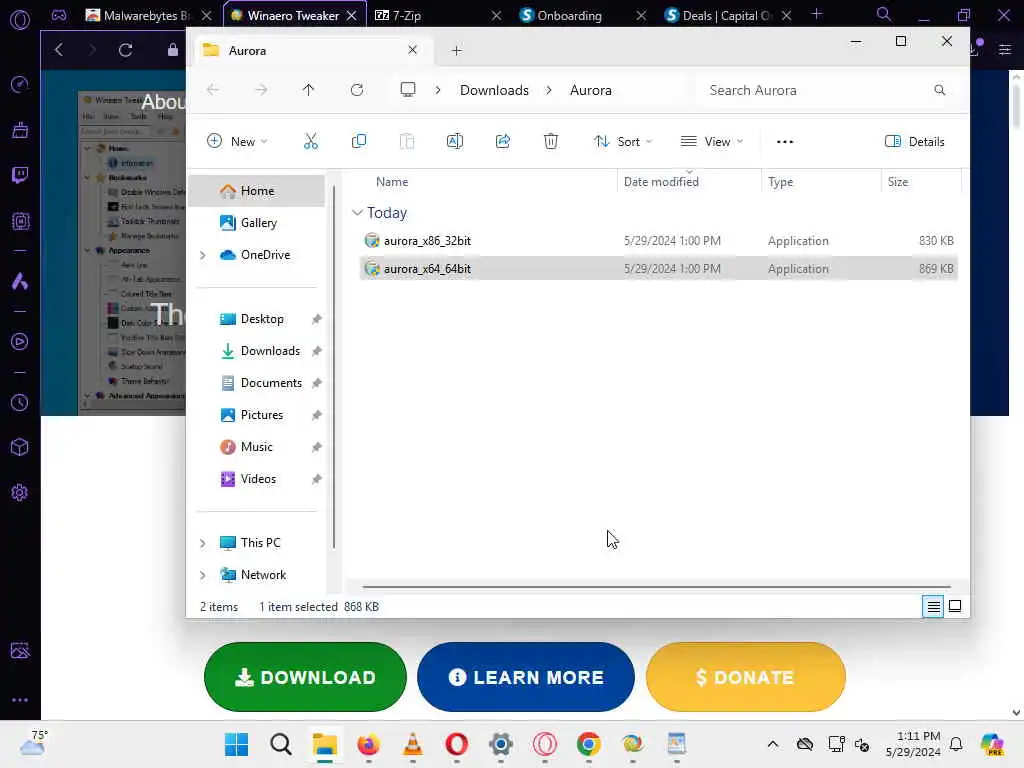1024x768 pixels.
Task: Open Opera sidebar history clock icon
Action: click(20, 402)
